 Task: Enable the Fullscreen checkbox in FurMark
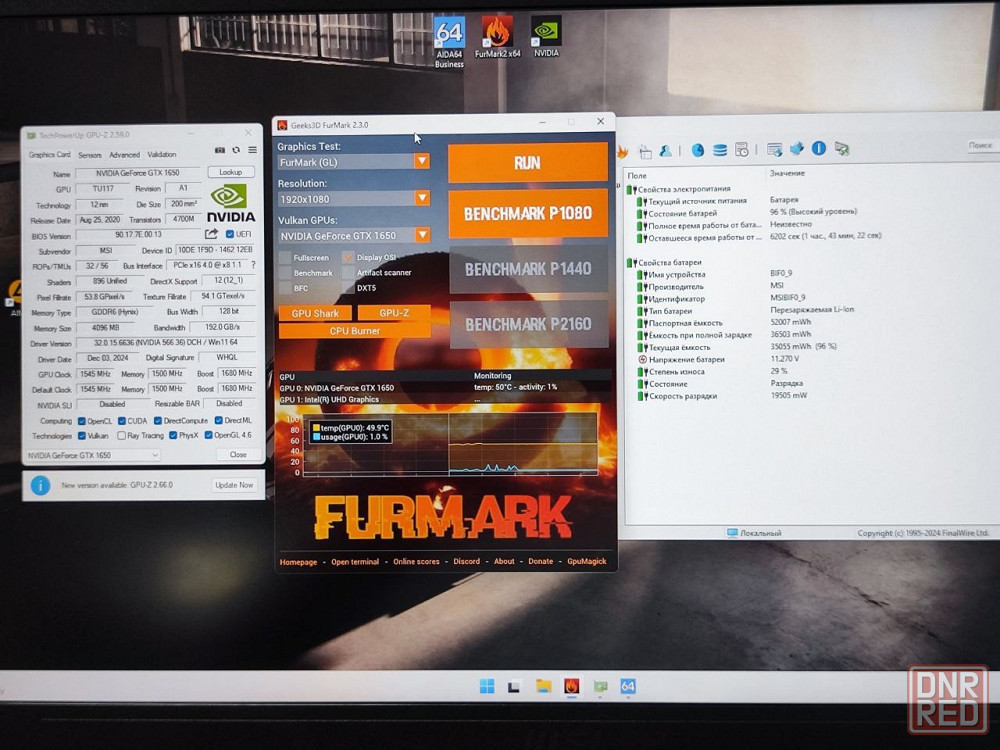(284, 258)
